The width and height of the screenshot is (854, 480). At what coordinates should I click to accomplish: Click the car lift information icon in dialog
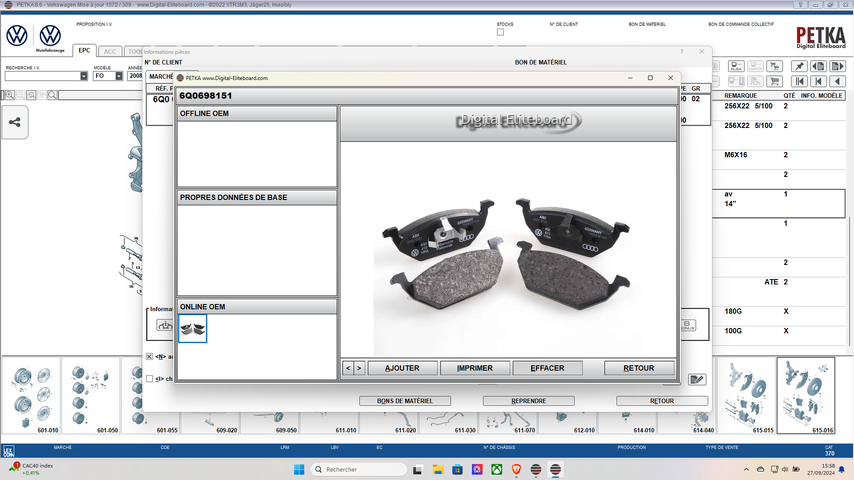pos(164,325)
